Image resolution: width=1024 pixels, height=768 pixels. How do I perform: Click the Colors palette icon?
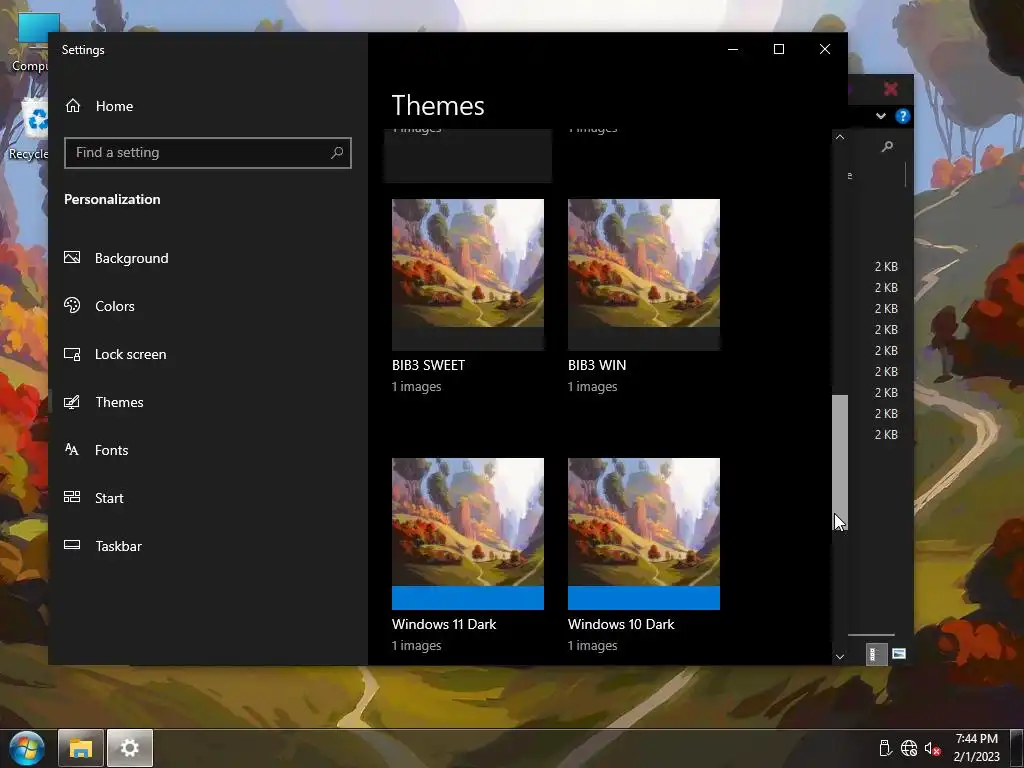click(x=72, y=305)
